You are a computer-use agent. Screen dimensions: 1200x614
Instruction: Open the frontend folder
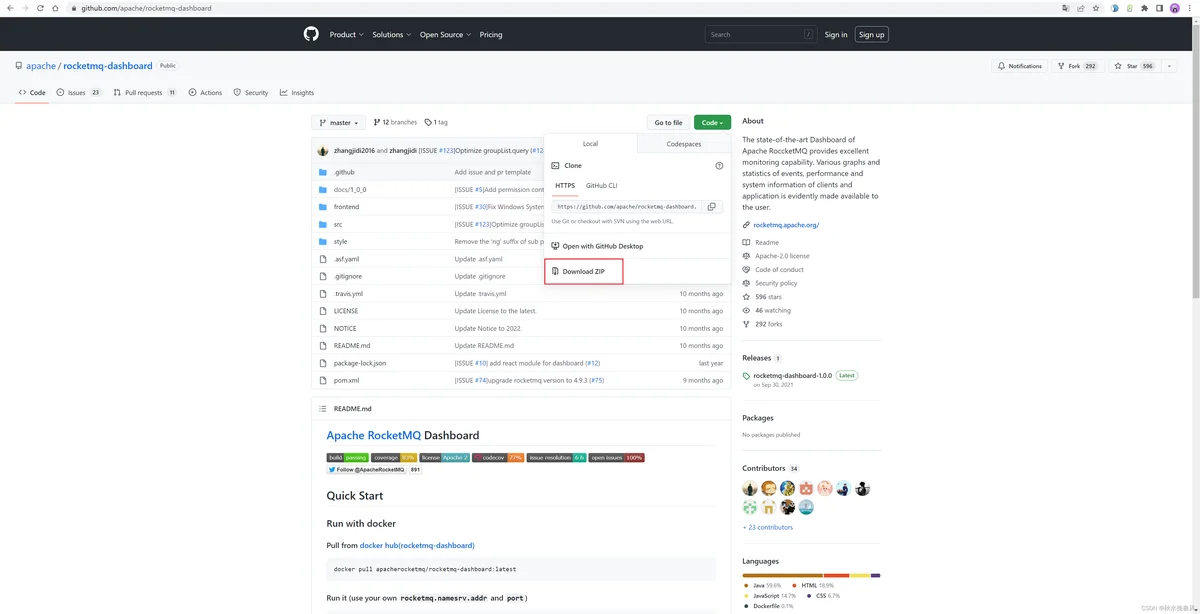pos(346,207)
